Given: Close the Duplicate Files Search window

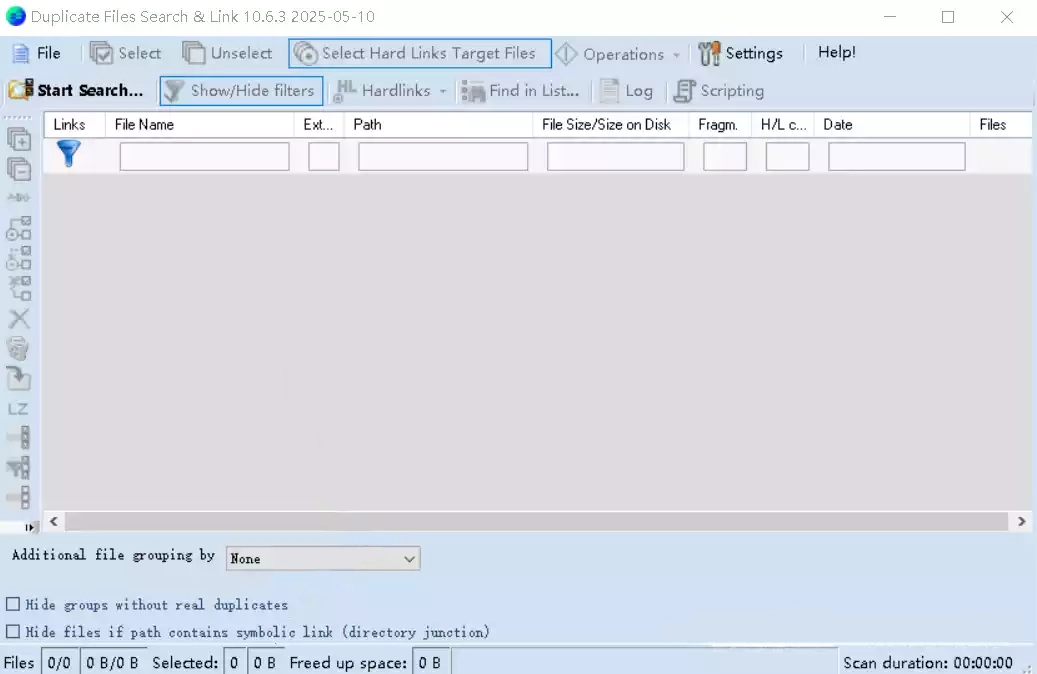Looking at the screenshot, I should coord(1007,17).
